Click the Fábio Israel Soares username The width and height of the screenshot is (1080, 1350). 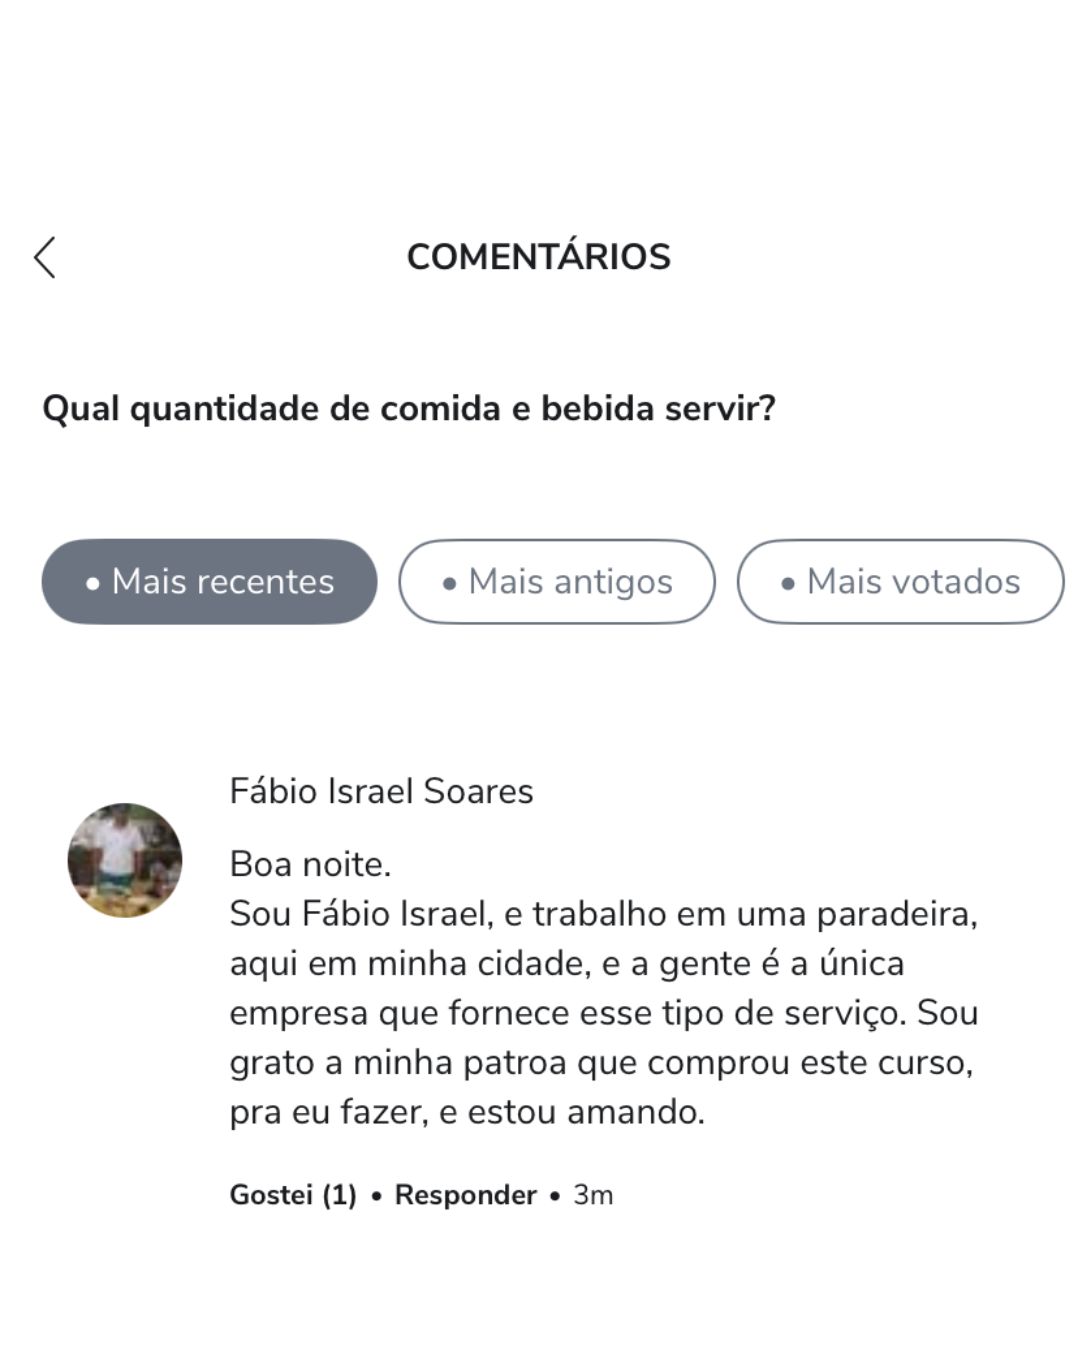[381, 791]
